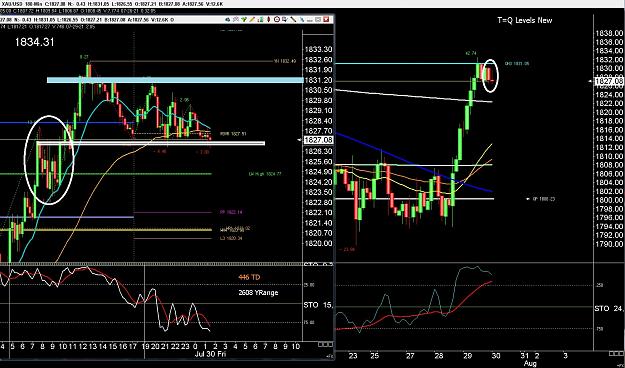Click the dark green cloud-shaped toolbar icon
625x368 pixels.
(x=228, y=20)
